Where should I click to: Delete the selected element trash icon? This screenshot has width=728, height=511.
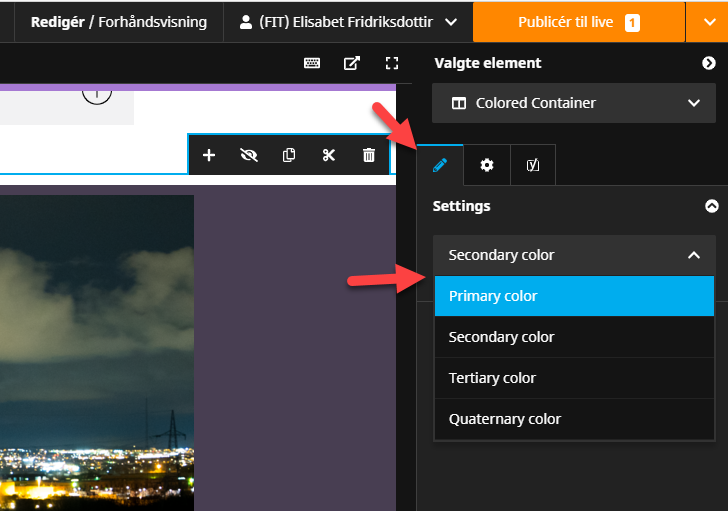pyautogui.click(x=369, y=155)
